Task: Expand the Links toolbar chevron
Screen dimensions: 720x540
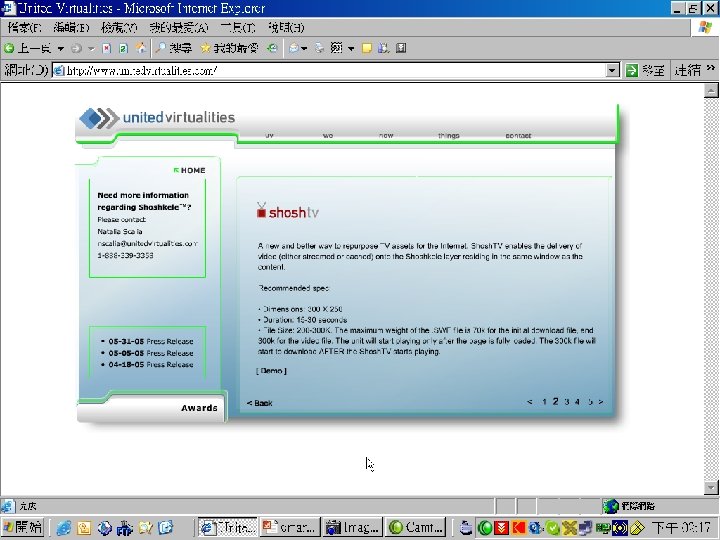Action: 710,68
